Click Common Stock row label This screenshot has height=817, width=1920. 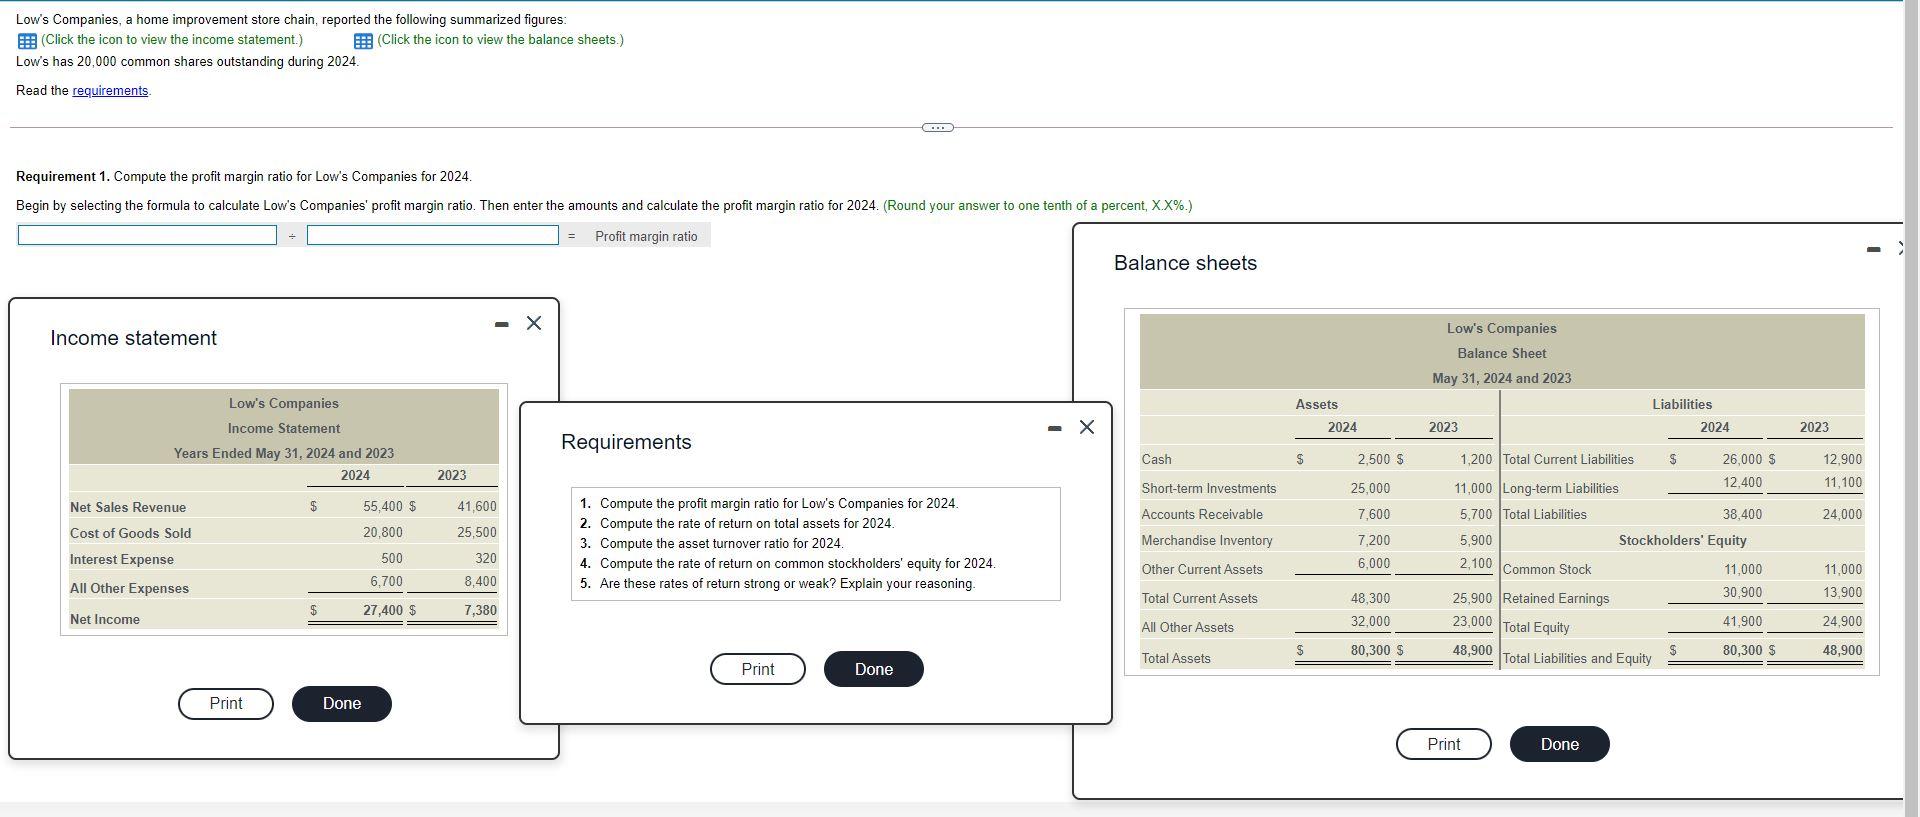(1547, 570)
